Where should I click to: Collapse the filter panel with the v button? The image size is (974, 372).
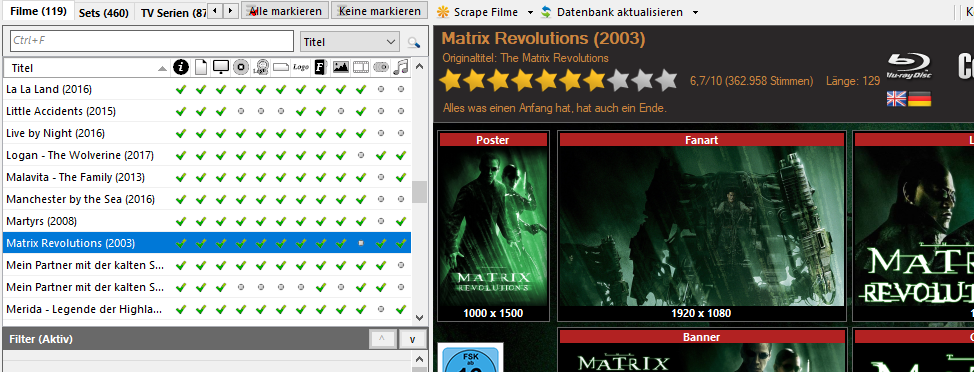pyautogui.click(x=412, y=339)
